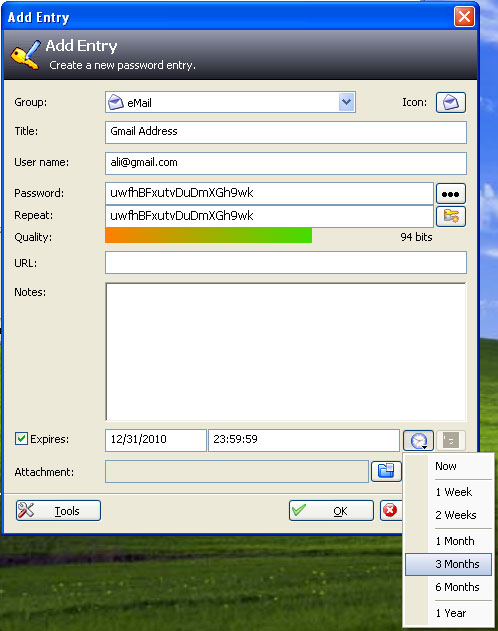Toggle password visibility dots button
The width and height of the screenshot is (498, 631).
tap(451, 194)
